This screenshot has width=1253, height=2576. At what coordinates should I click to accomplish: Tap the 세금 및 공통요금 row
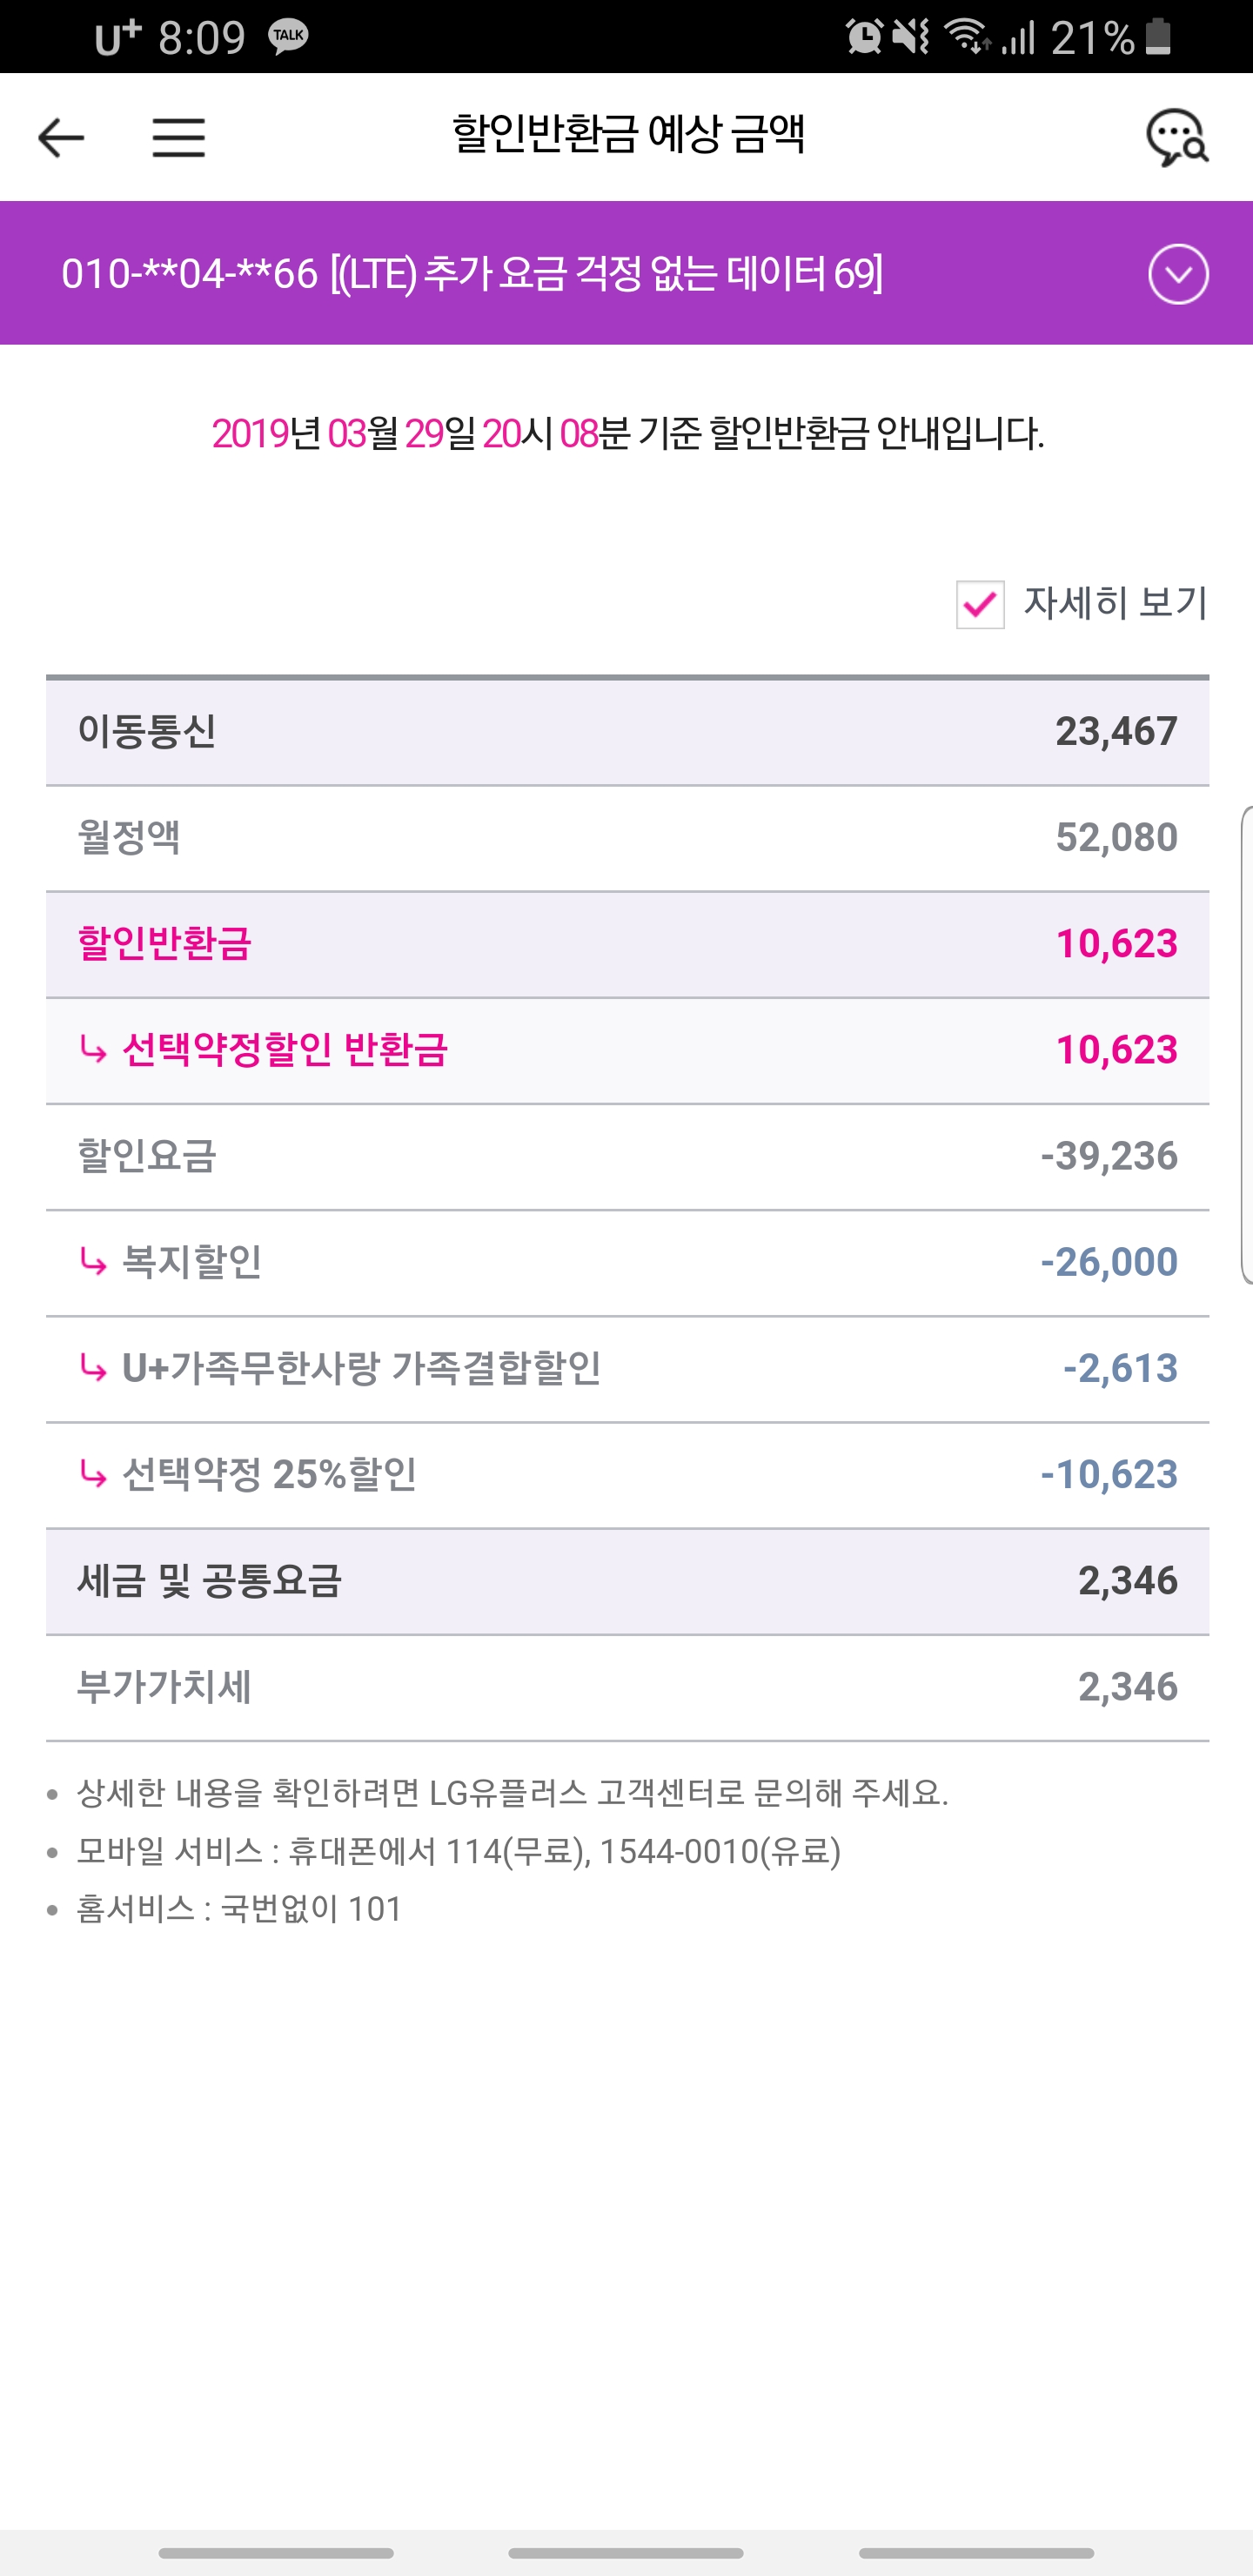627,1581
